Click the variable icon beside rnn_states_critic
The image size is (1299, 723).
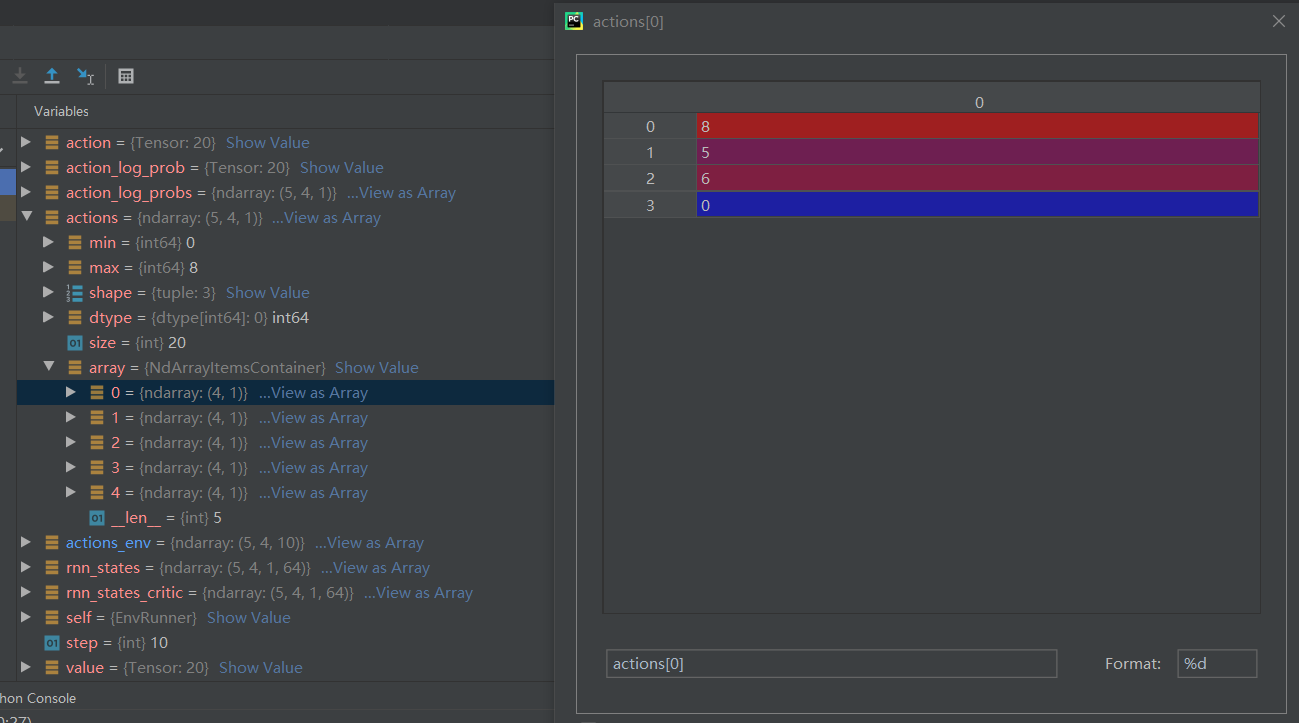pos(52,592)
